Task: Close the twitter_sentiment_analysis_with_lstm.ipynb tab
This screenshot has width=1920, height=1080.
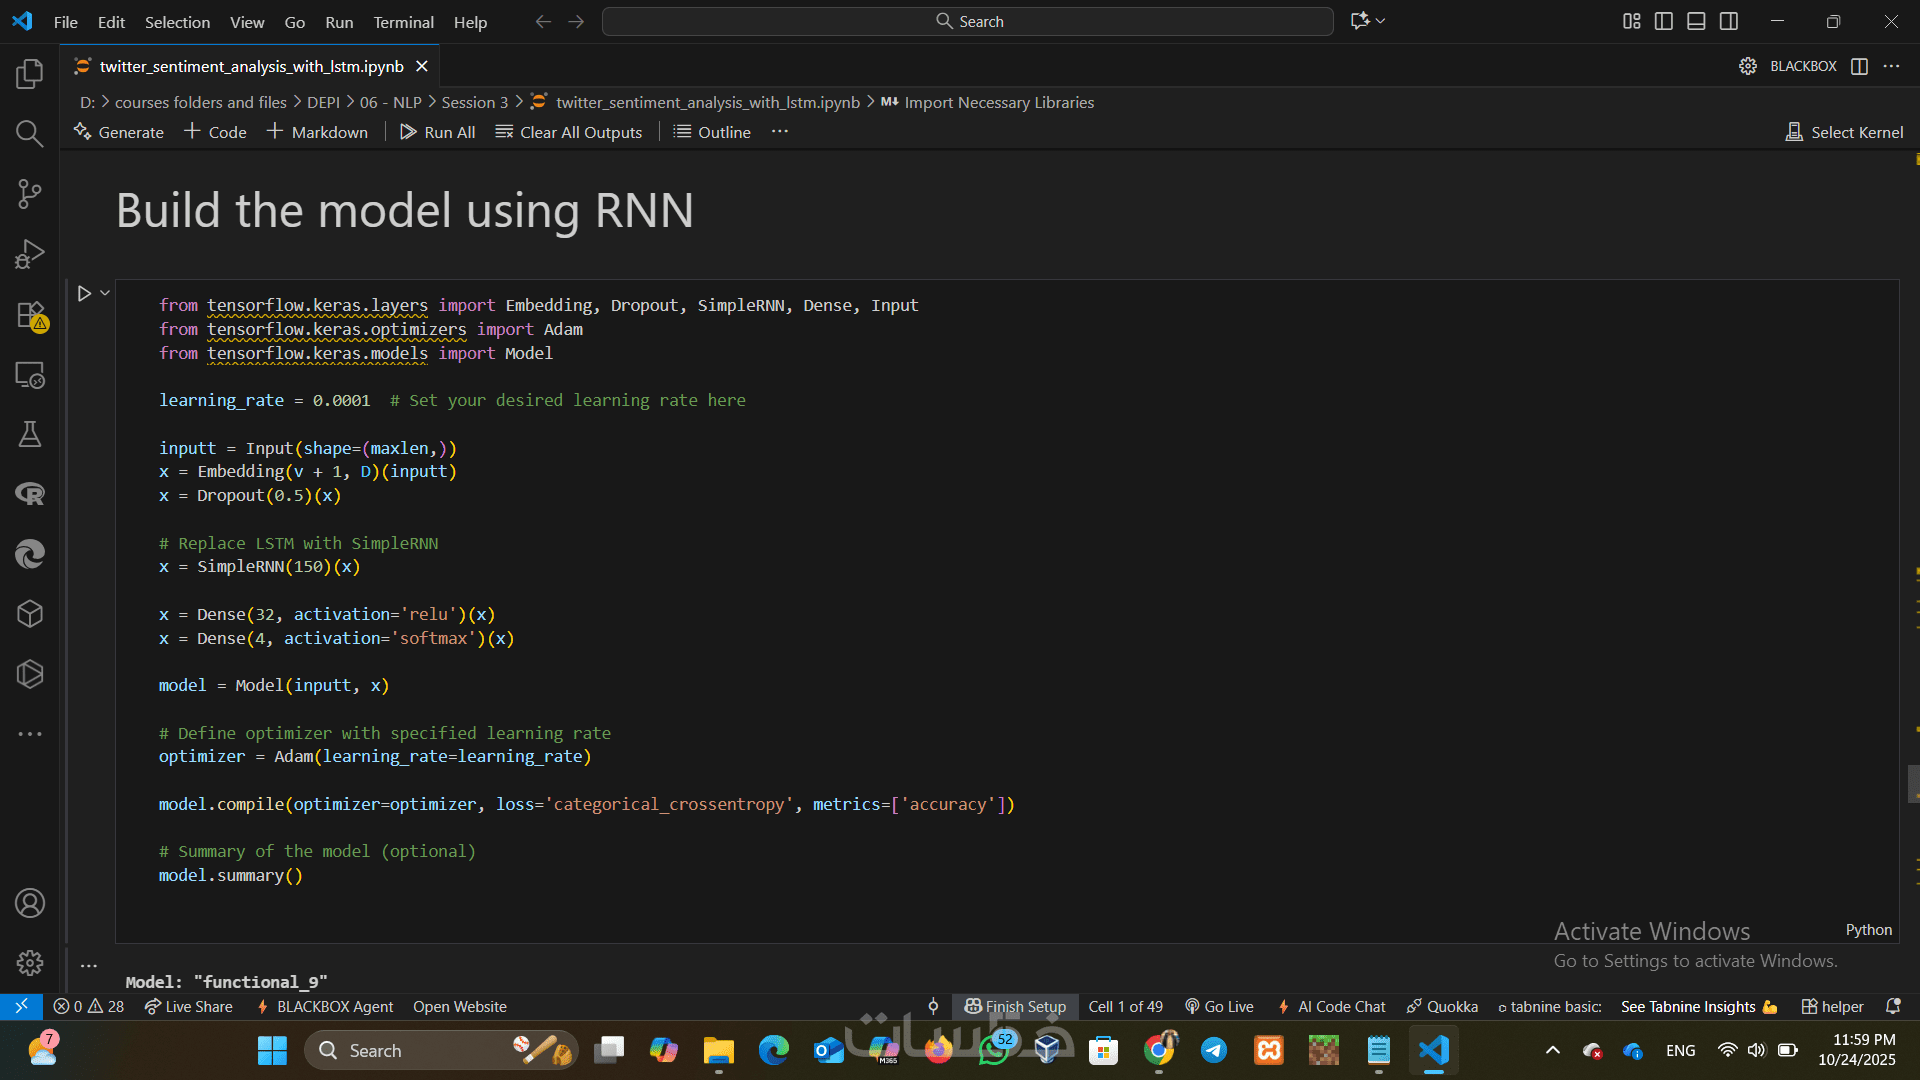Action: point(422,66)
